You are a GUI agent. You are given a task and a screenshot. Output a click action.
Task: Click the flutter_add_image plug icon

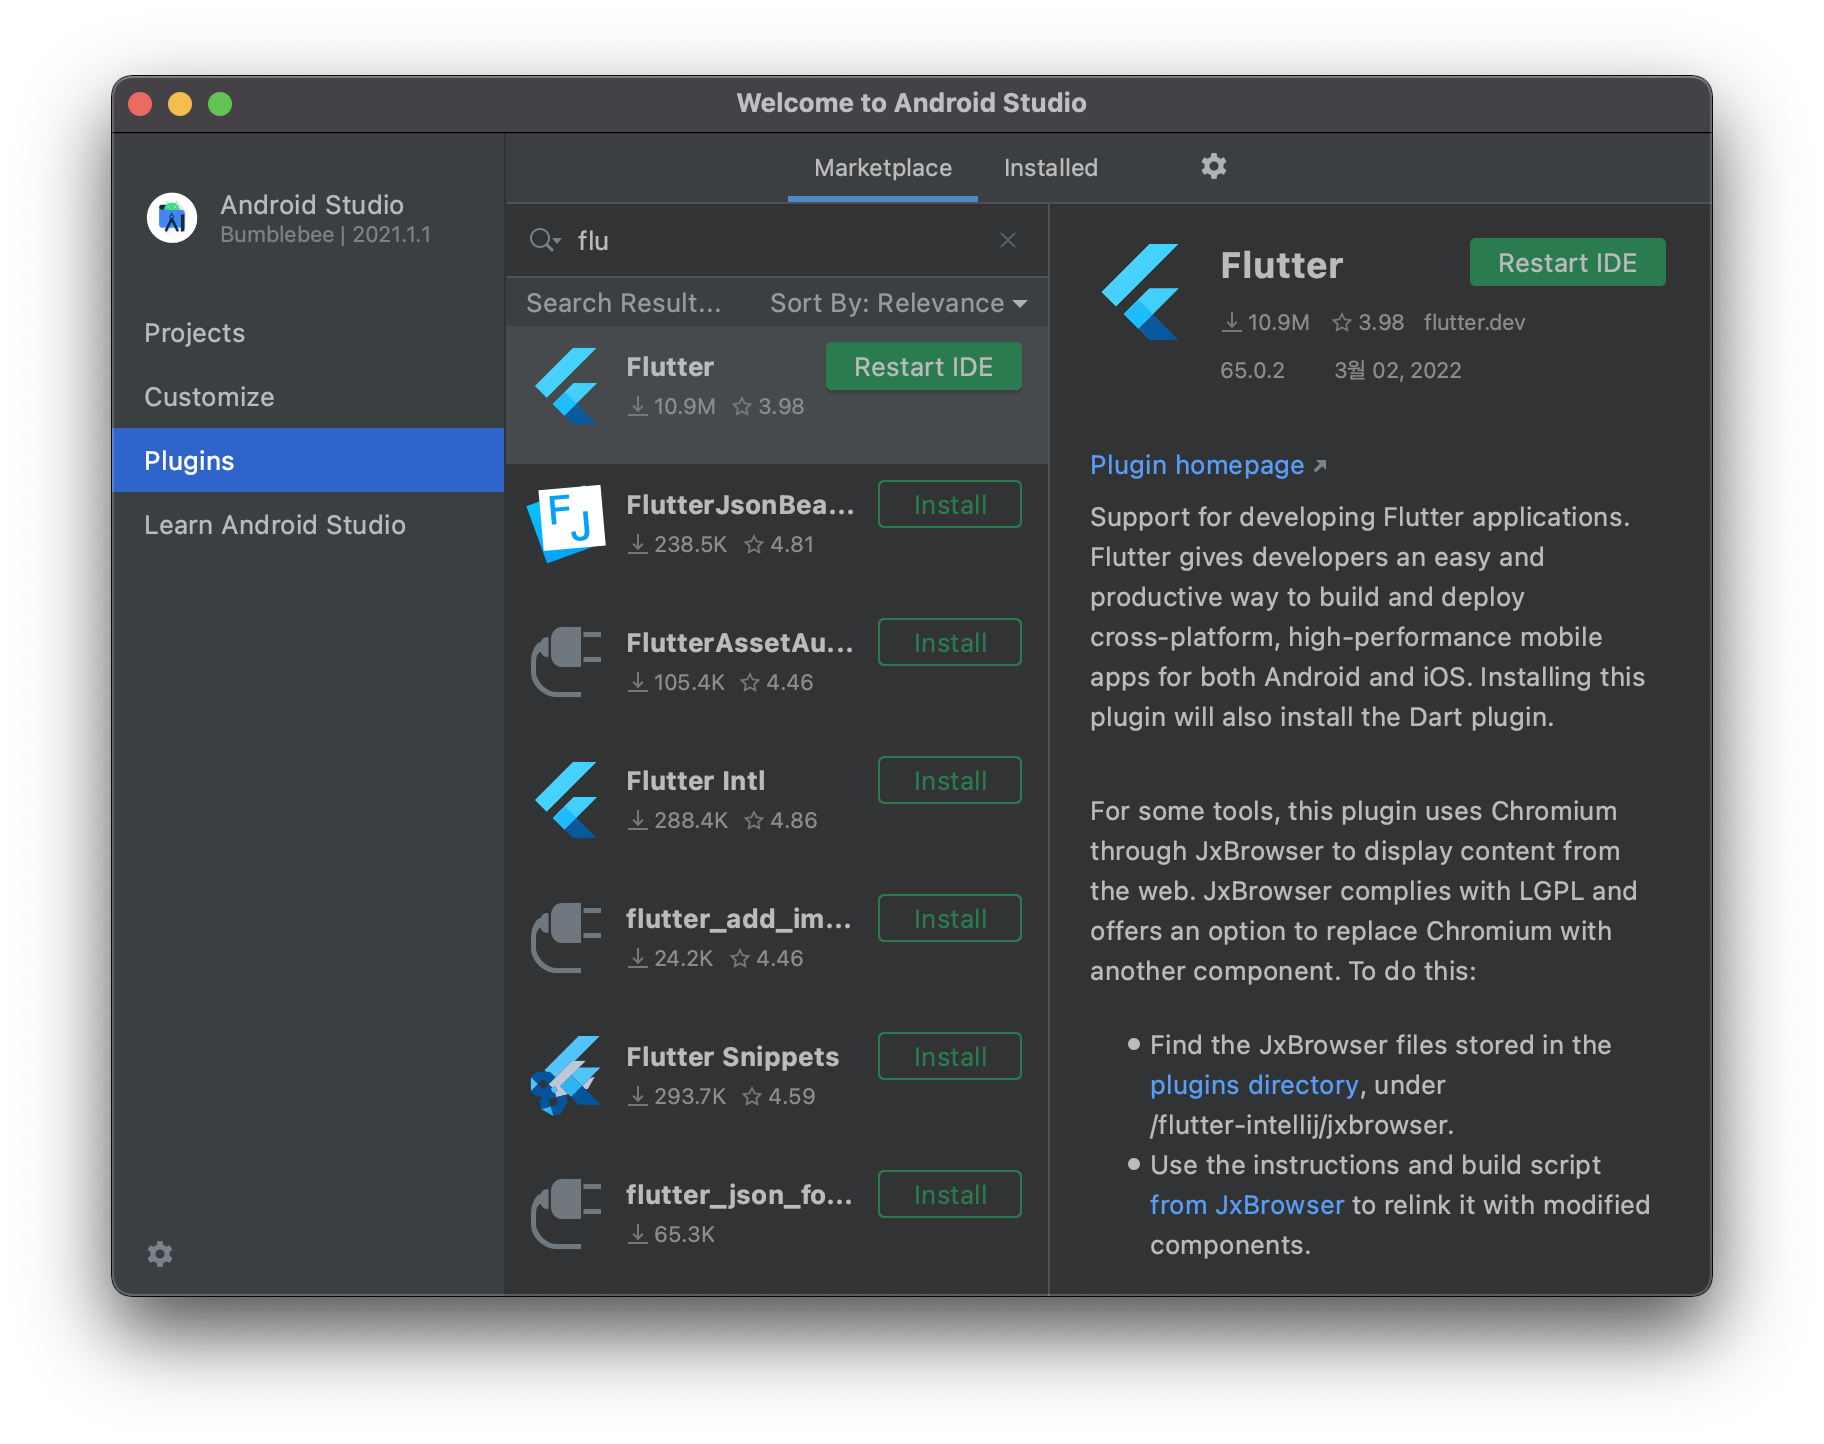(567, 937)
